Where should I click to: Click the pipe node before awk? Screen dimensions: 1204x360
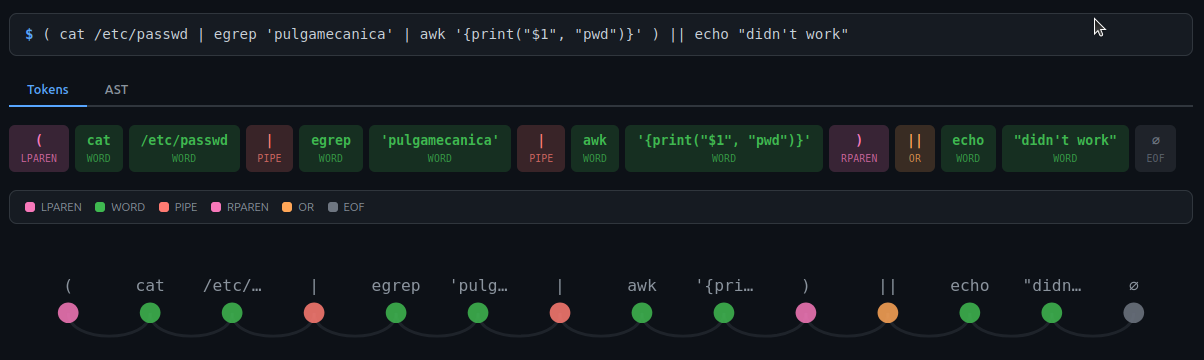[560, 313]
